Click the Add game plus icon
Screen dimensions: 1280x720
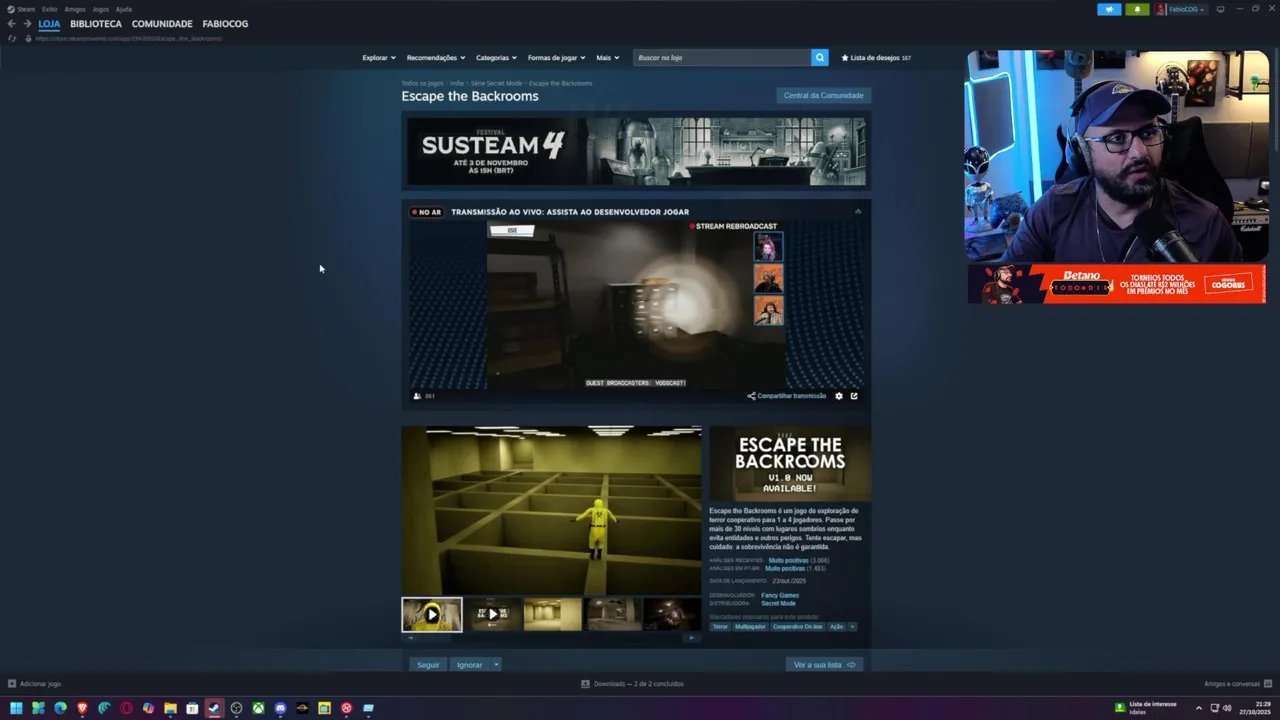coord(12,684)
